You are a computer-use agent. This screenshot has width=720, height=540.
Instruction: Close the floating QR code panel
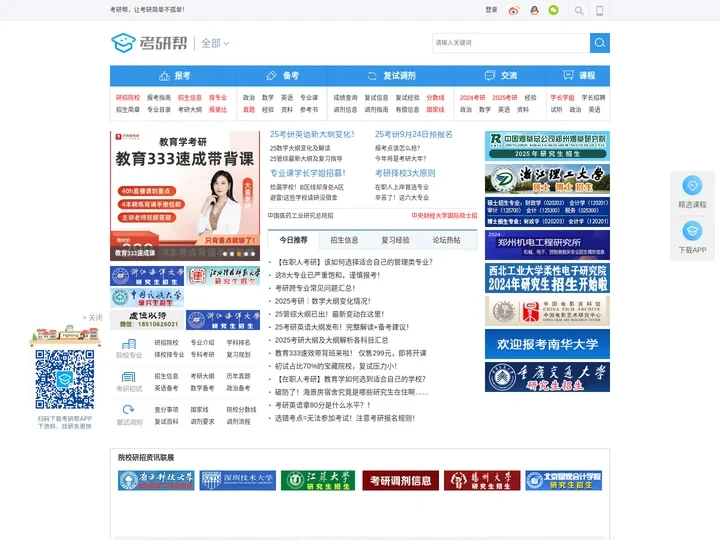(x=92, y=318)
